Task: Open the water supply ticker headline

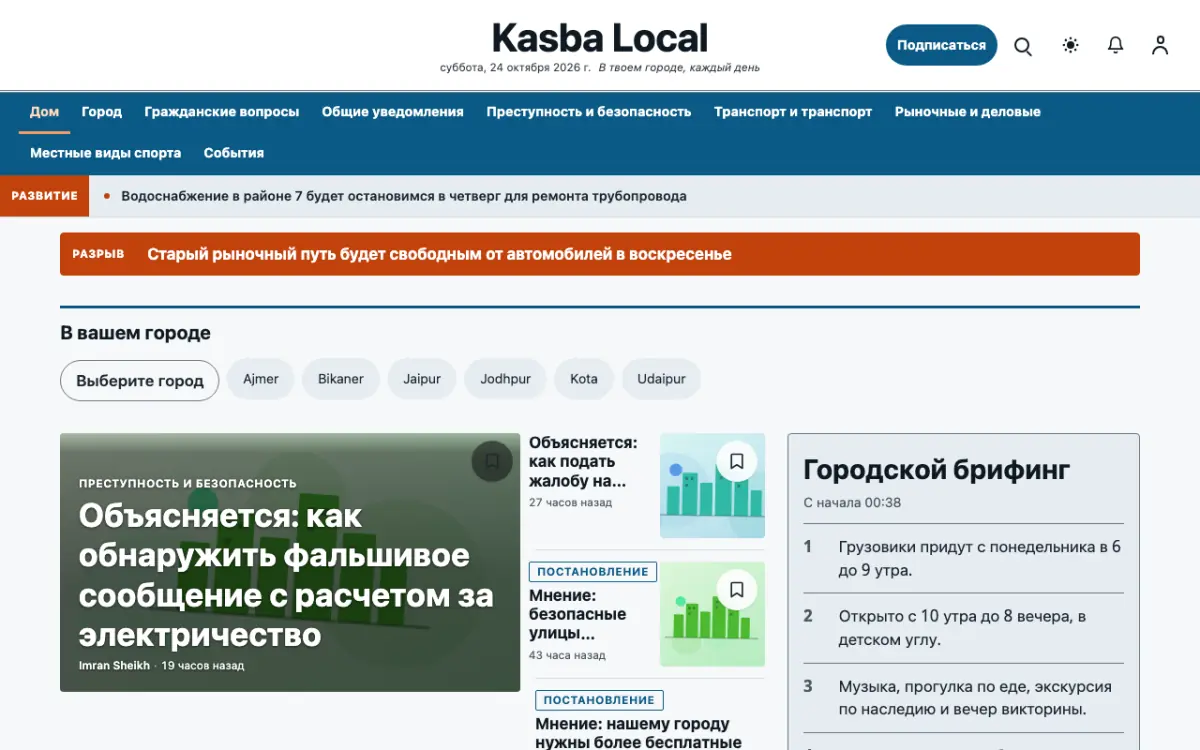Action: (404, 196)
